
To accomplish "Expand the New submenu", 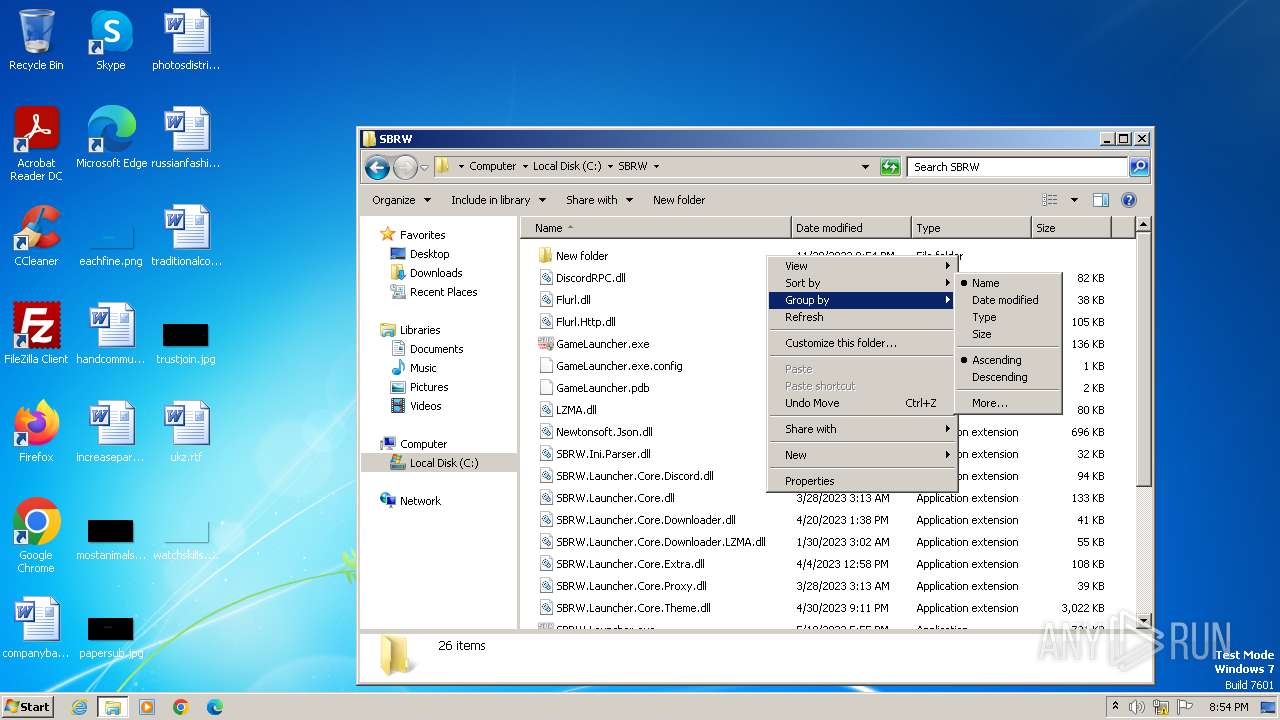I will (862, 455).
